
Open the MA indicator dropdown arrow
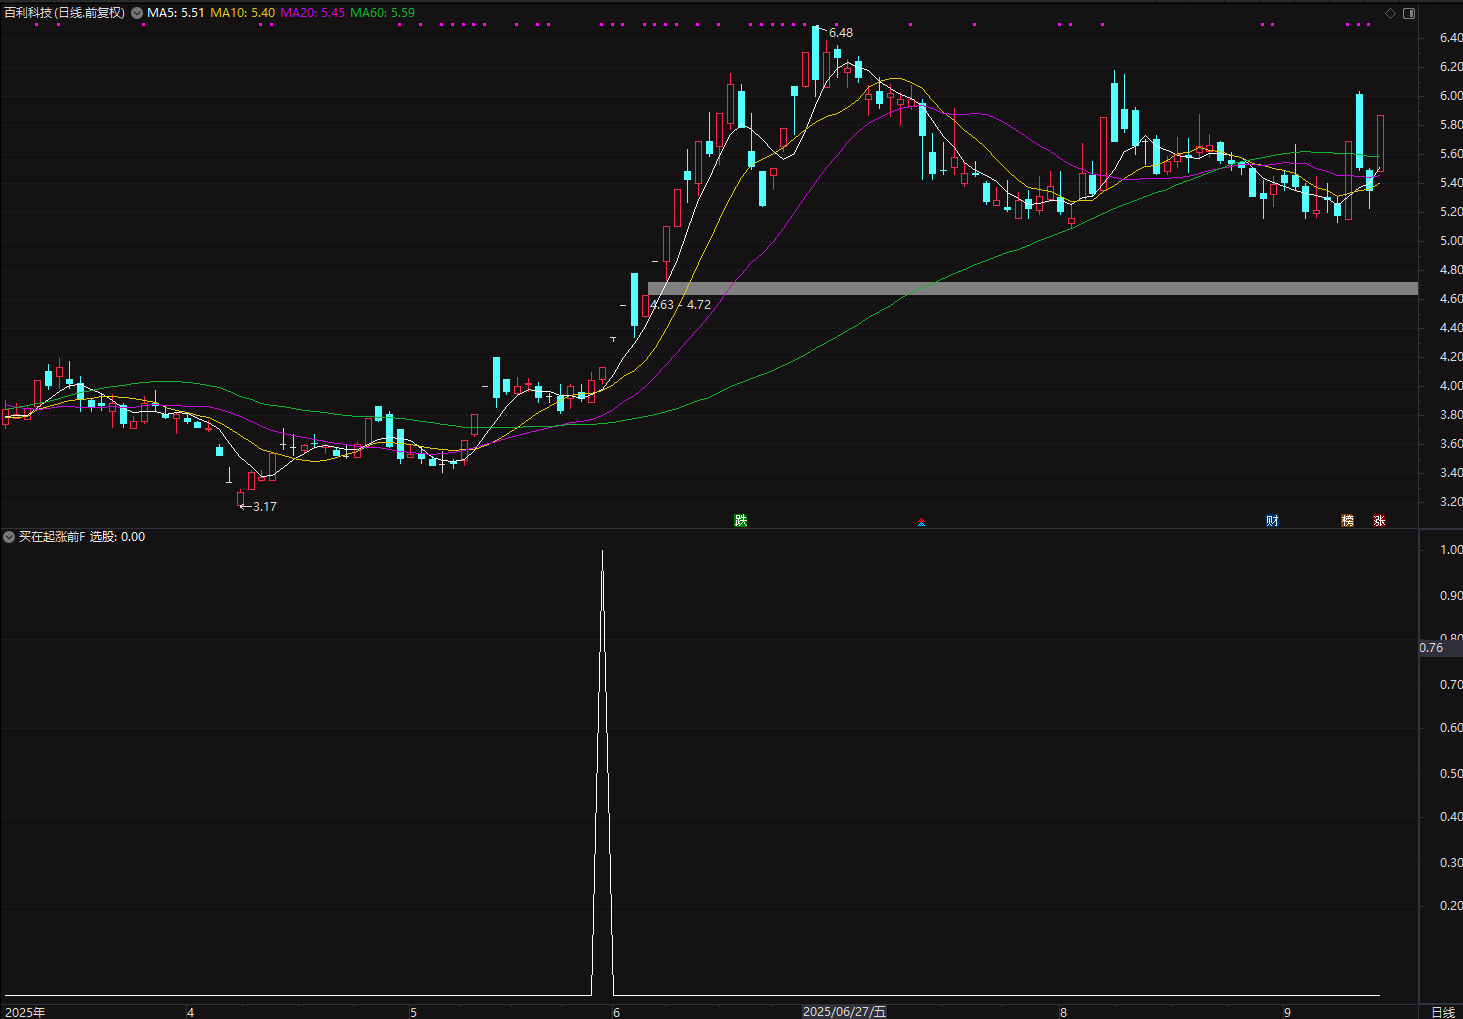click(x=137, y=13)
